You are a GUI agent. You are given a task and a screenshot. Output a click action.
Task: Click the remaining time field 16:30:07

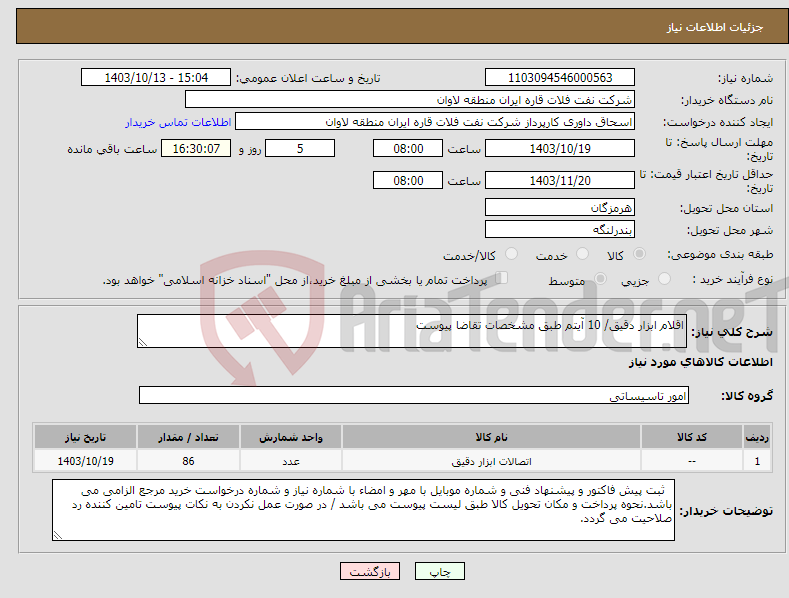tap(196, 148)
